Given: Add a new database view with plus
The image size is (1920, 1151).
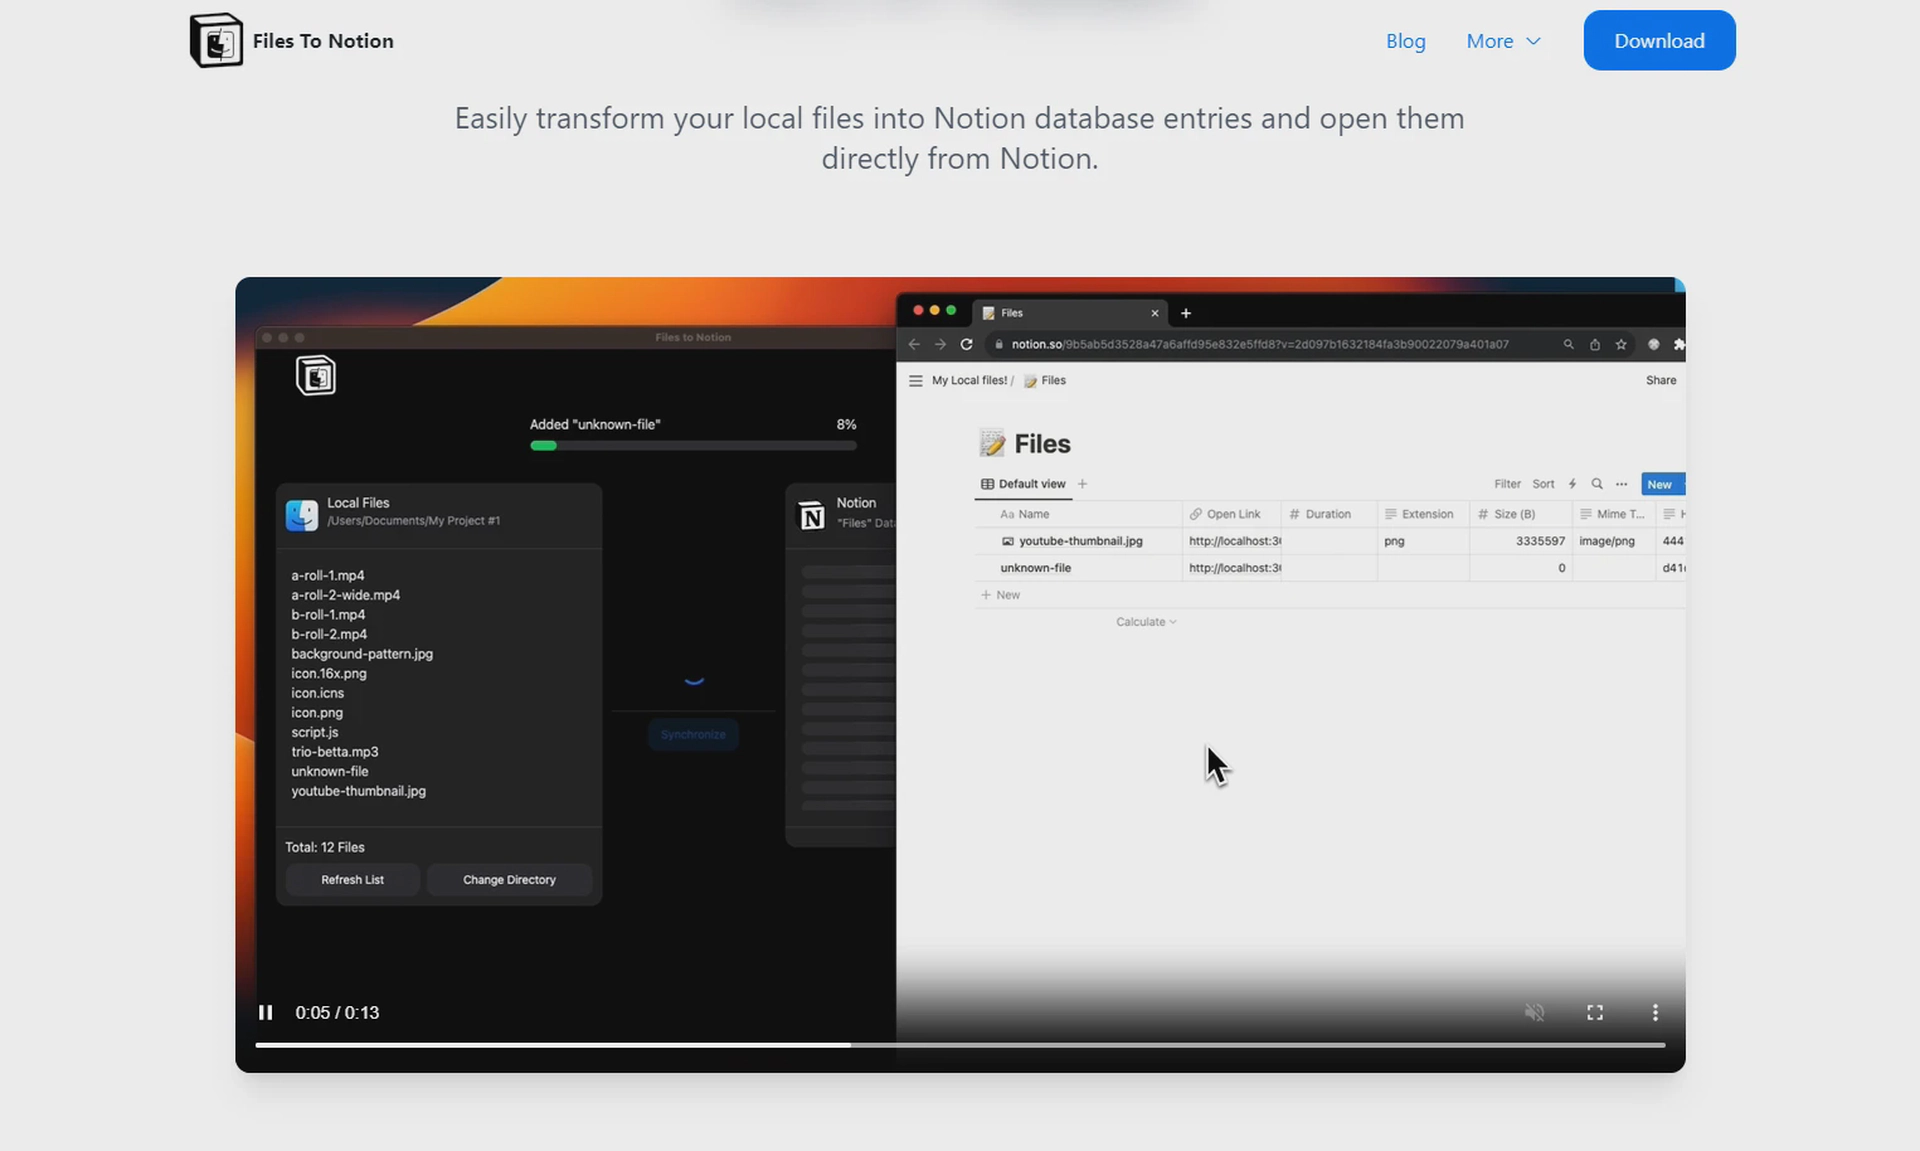Looking at the screenshot, I should tap(1082, 484).
